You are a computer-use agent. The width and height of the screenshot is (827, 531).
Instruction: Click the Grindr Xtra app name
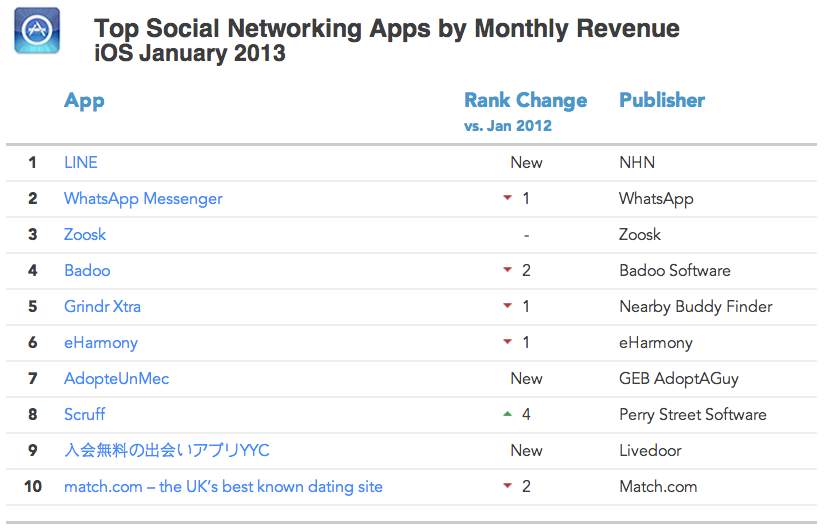pyautogui.click(x=102, y=307)
